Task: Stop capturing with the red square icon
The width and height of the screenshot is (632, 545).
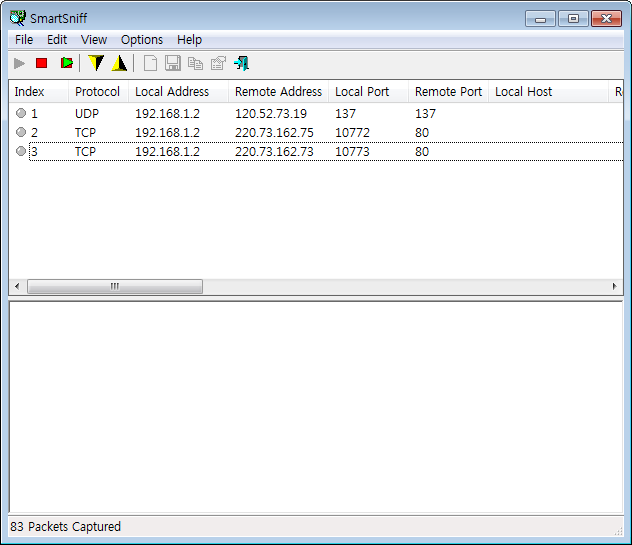Action: [x=42, y=63]
